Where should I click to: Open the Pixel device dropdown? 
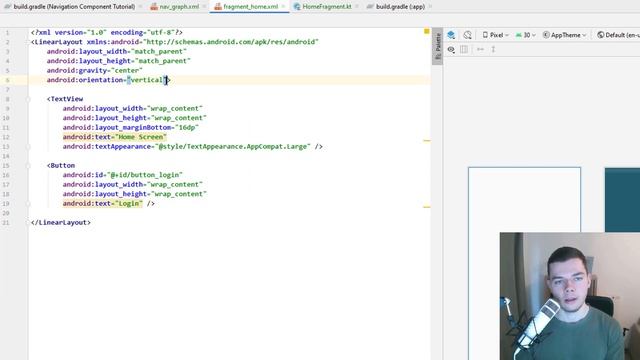point(496,35)
